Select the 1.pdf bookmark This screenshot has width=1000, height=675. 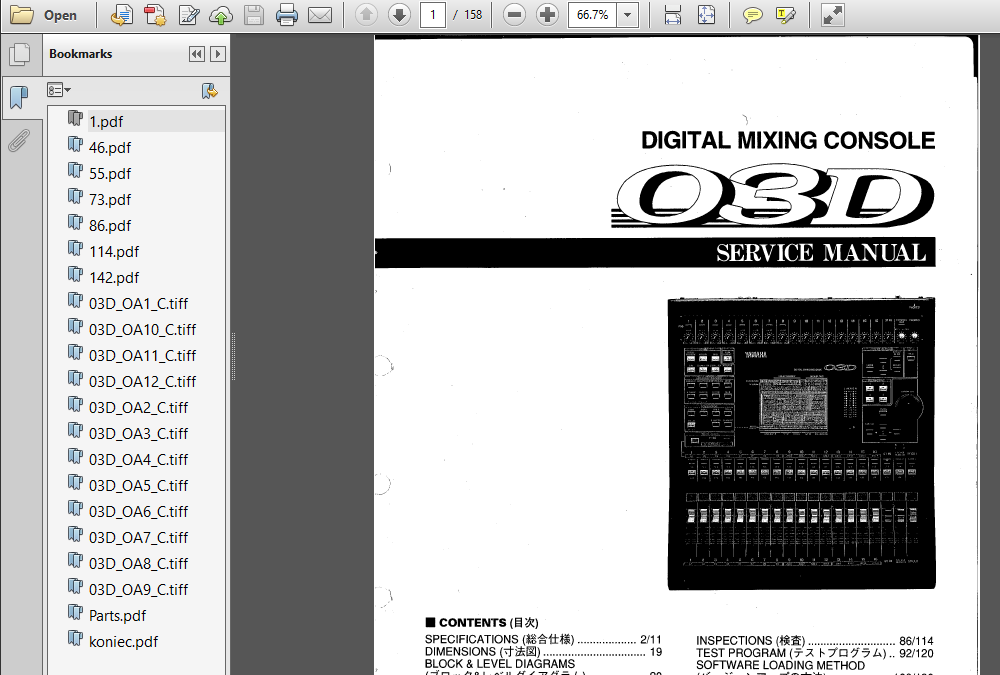tap(106, 121)
